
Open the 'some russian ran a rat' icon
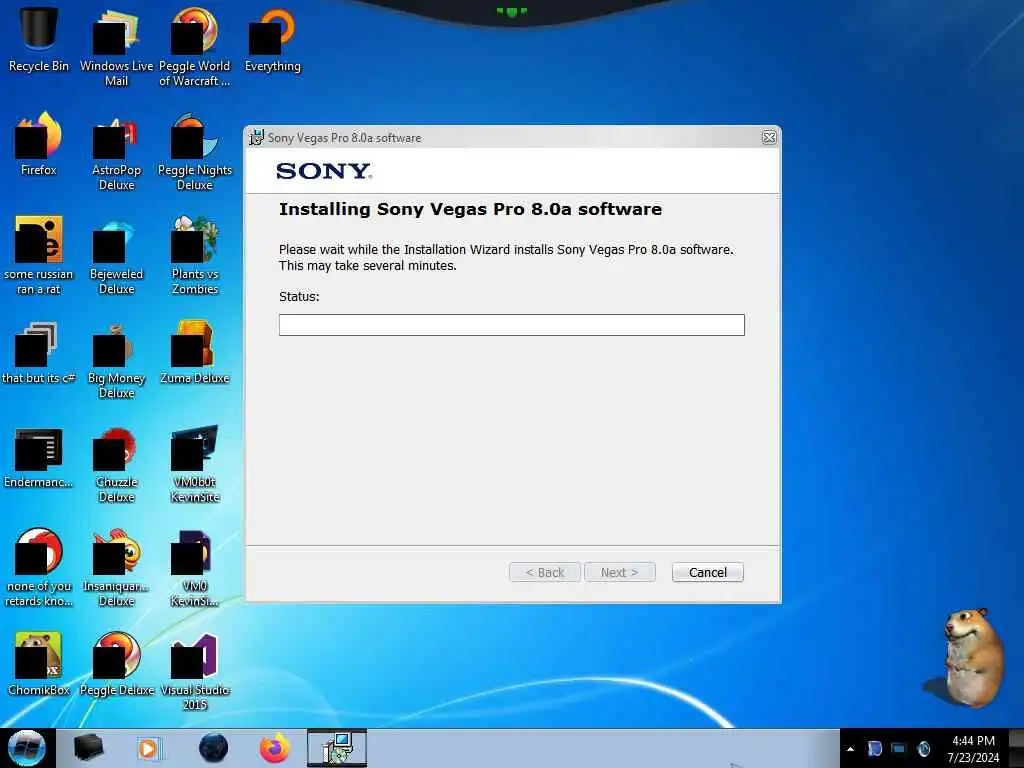click(x=39, y=255)
